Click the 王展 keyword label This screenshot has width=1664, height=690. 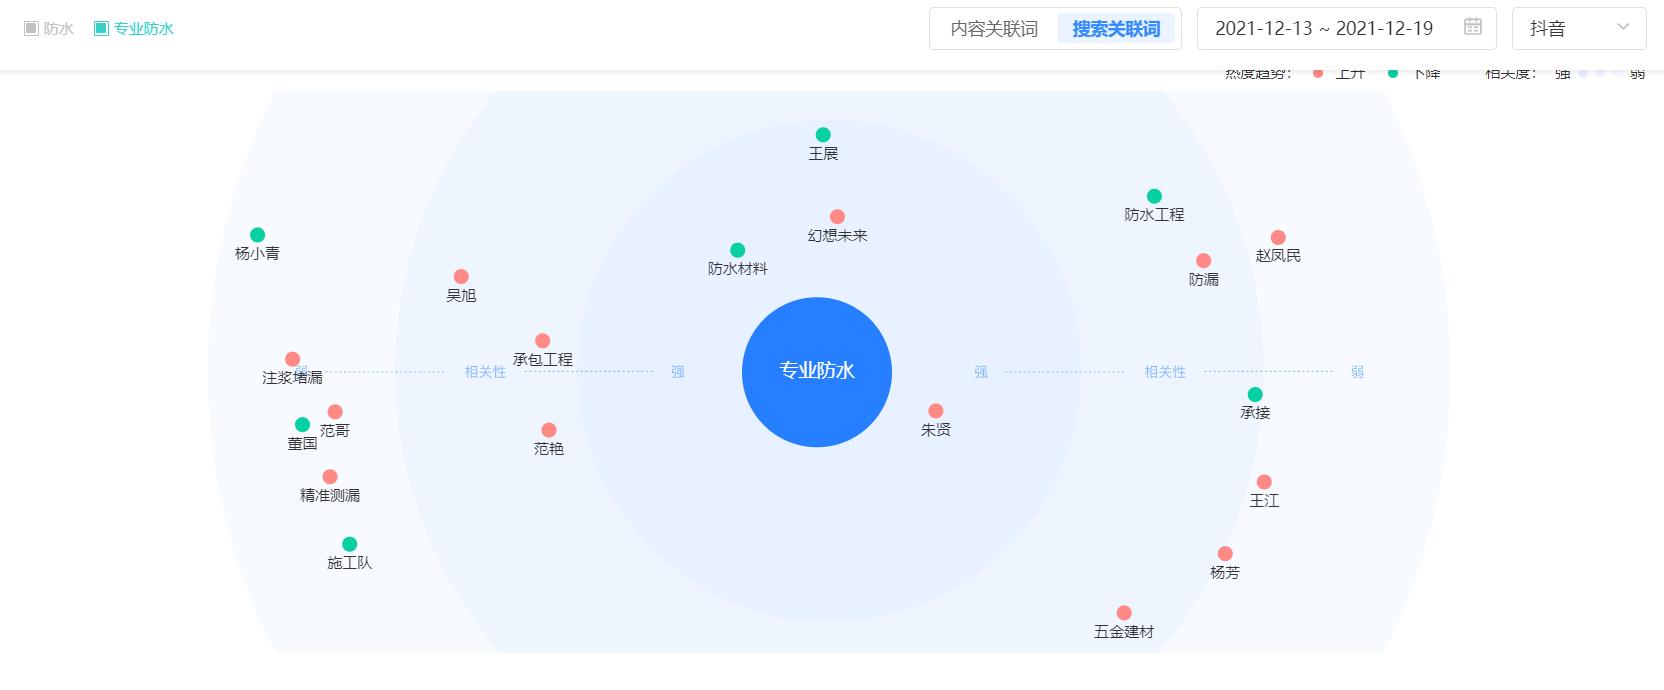tap(823, 154)
